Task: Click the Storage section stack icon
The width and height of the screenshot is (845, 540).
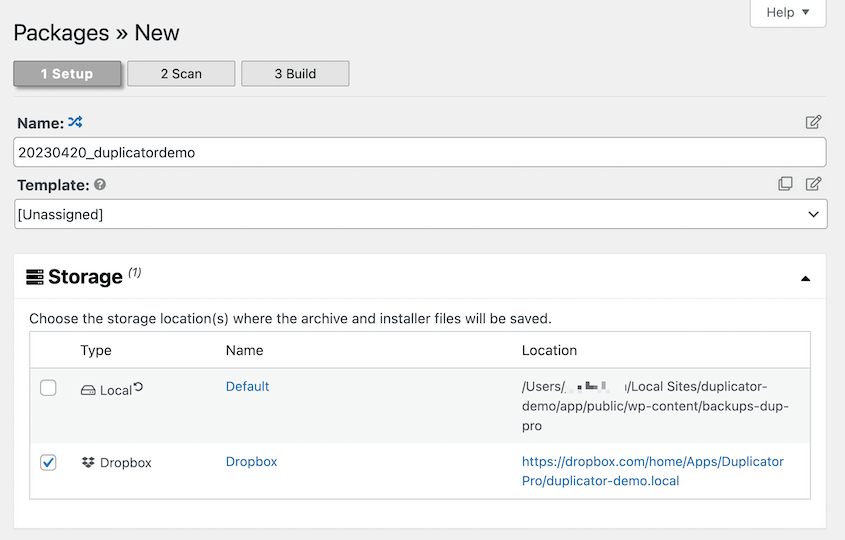Action: tap(34, 277)
